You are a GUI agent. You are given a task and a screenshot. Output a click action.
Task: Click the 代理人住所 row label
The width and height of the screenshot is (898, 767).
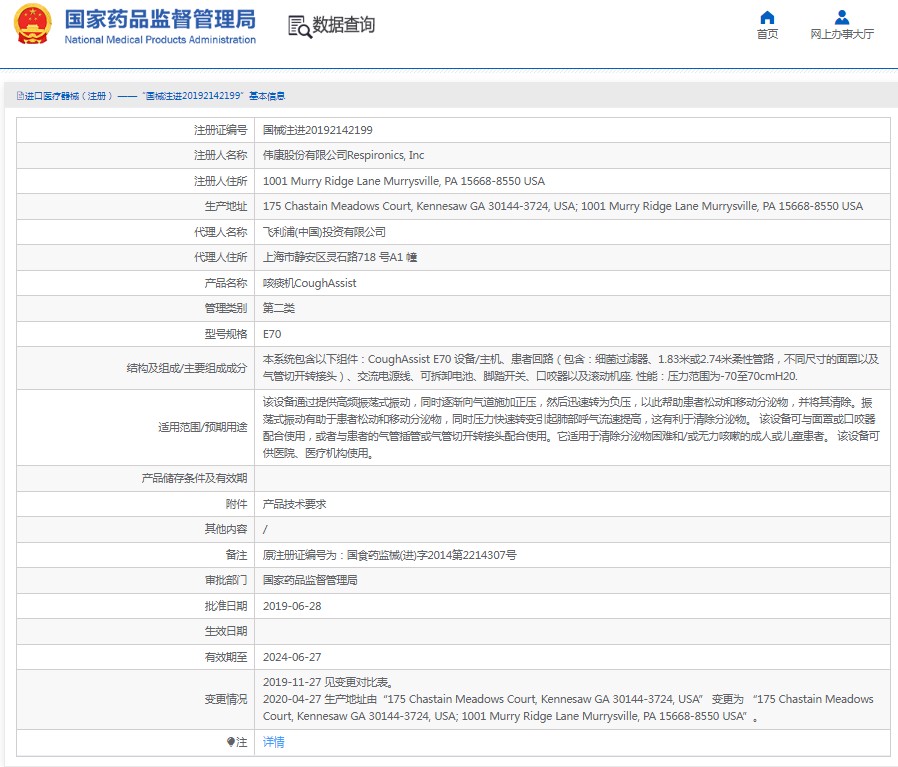(220, 257)
